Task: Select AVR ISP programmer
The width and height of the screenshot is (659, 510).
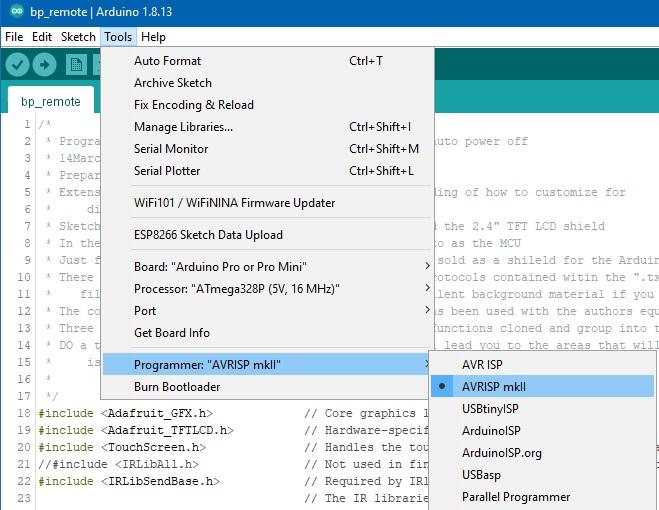Action: [x=543, y=365]
